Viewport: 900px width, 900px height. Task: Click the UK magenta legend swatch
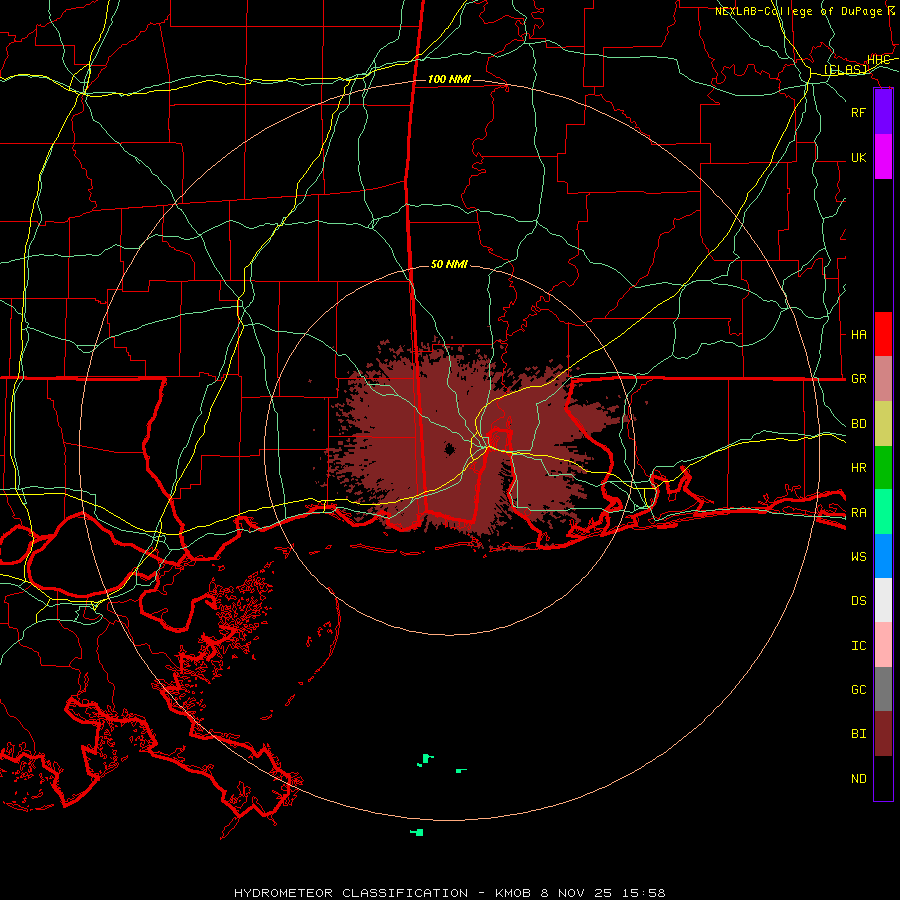(883, 157)
